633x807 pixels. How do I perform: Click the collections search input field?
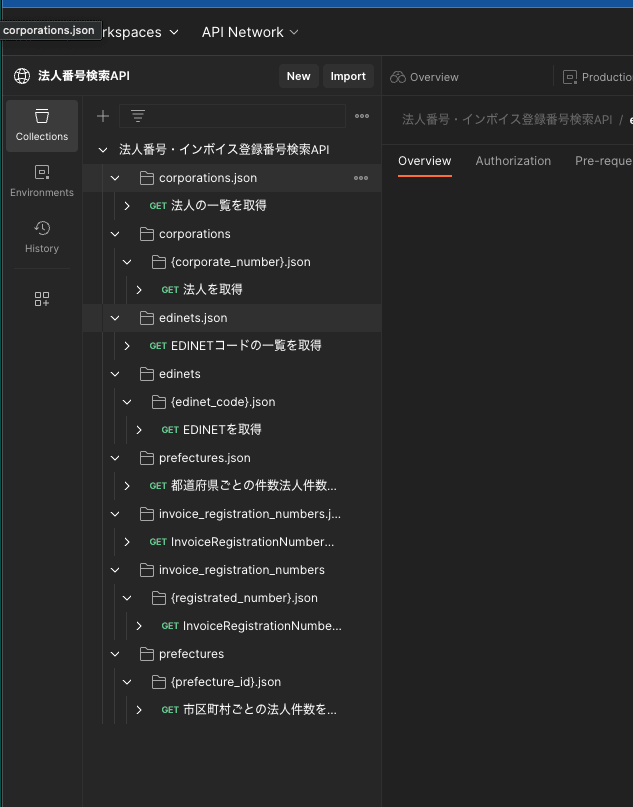[232, 116]
